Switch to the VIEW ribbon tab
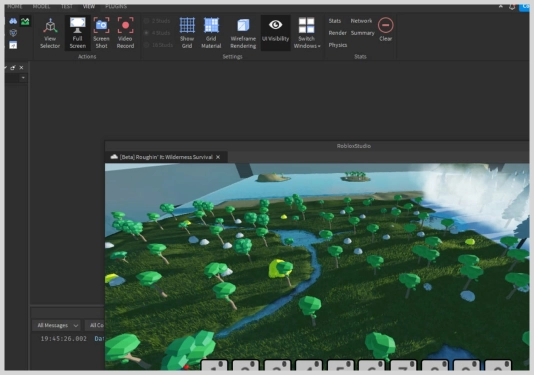 coord(89,6)
